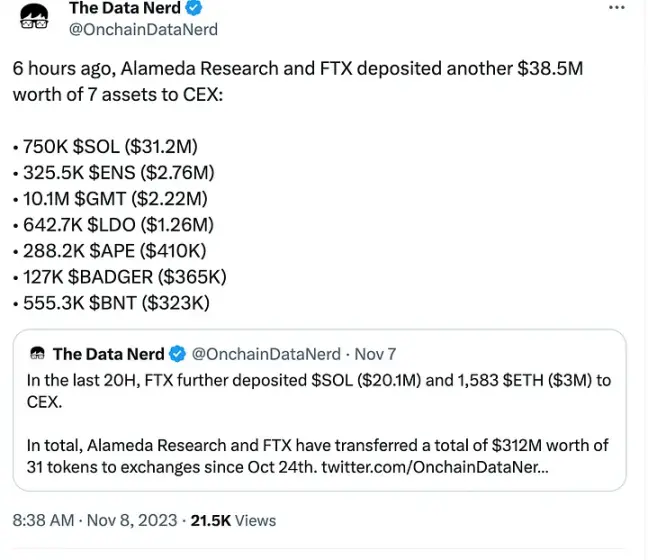Click the verified badge inside the quoted tweet
The width and height of the screenshot is (648, 560).
click(x=177, y=354)
